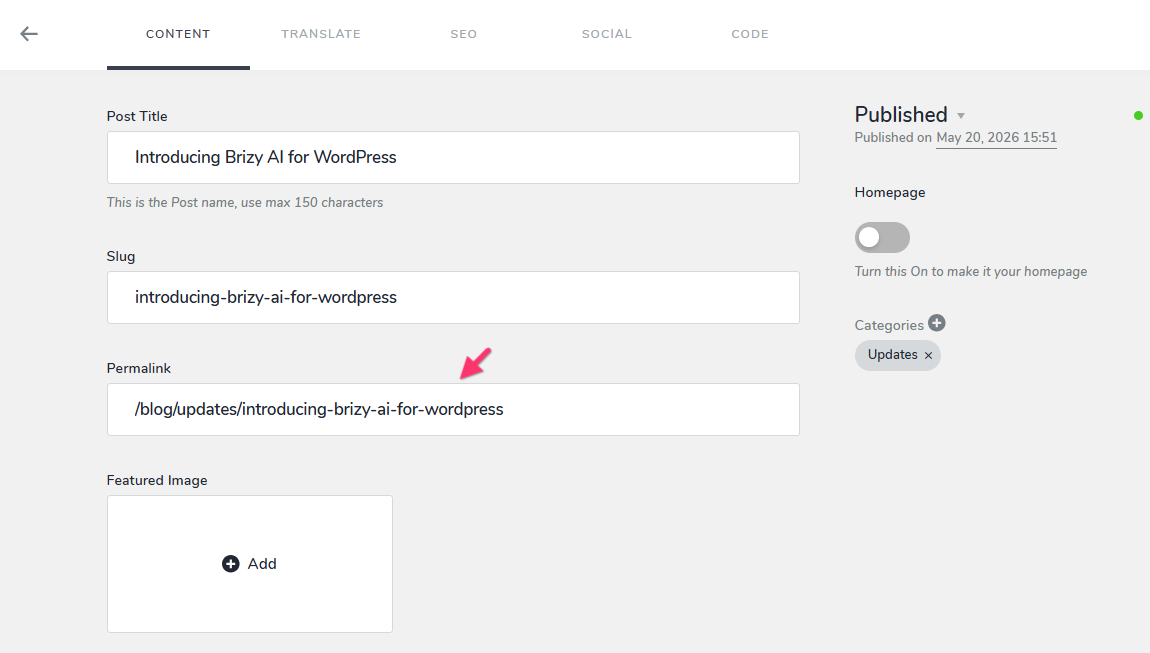1150x653 pixels.
Task: Toggle the Homepage switch on
Action: coord(882,237)
